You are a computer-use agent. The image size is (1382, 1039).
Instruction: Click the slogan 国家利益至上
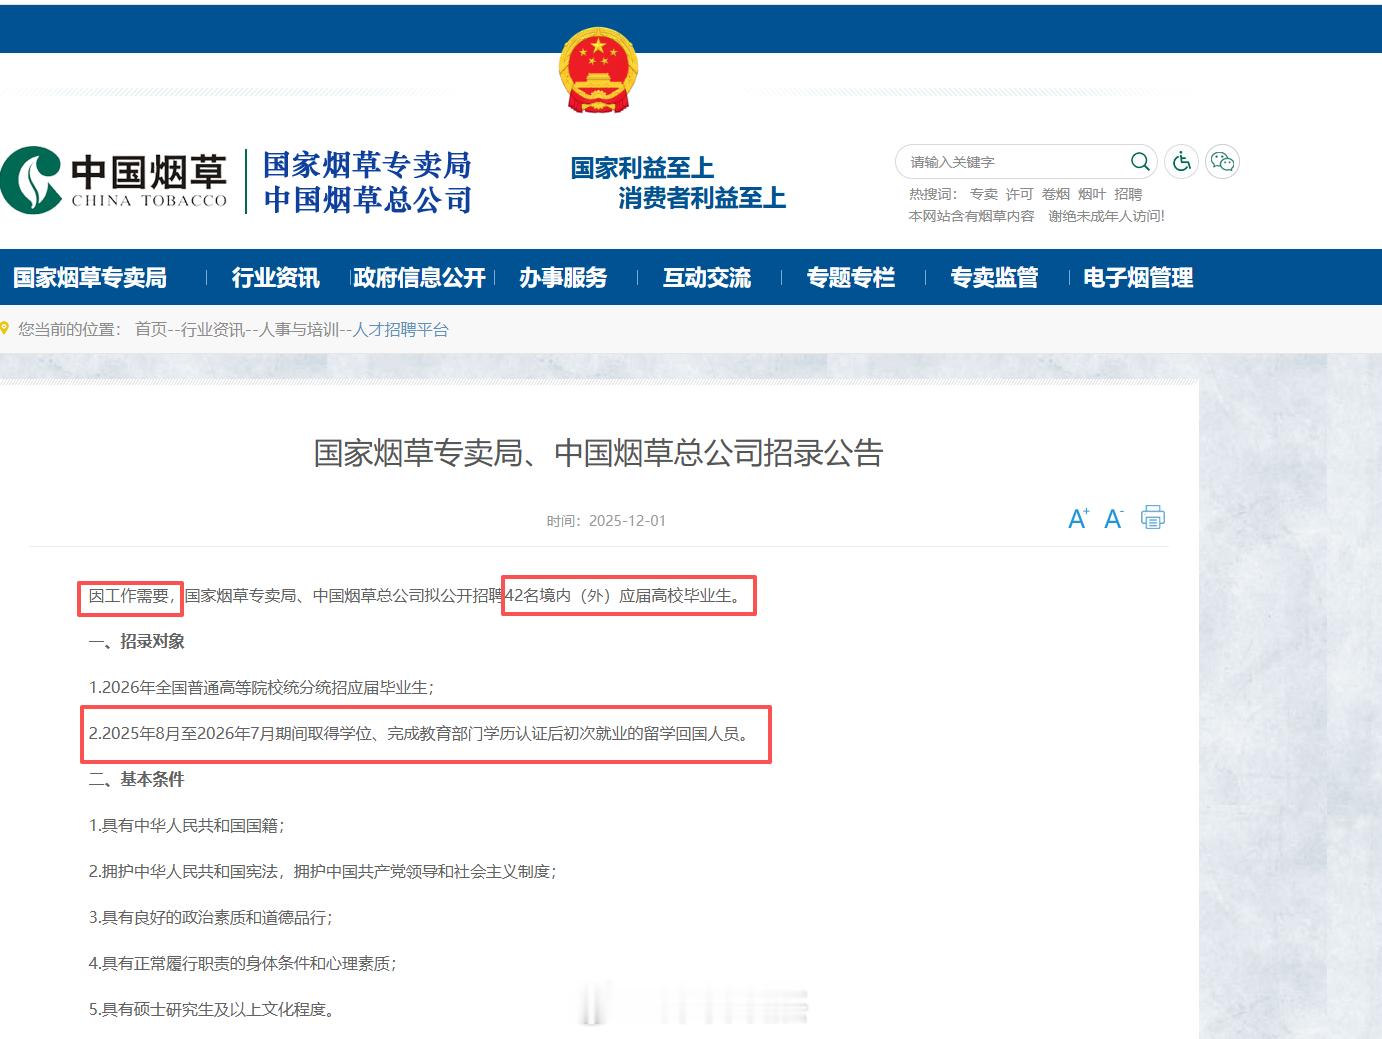click(x=642, y=168)
